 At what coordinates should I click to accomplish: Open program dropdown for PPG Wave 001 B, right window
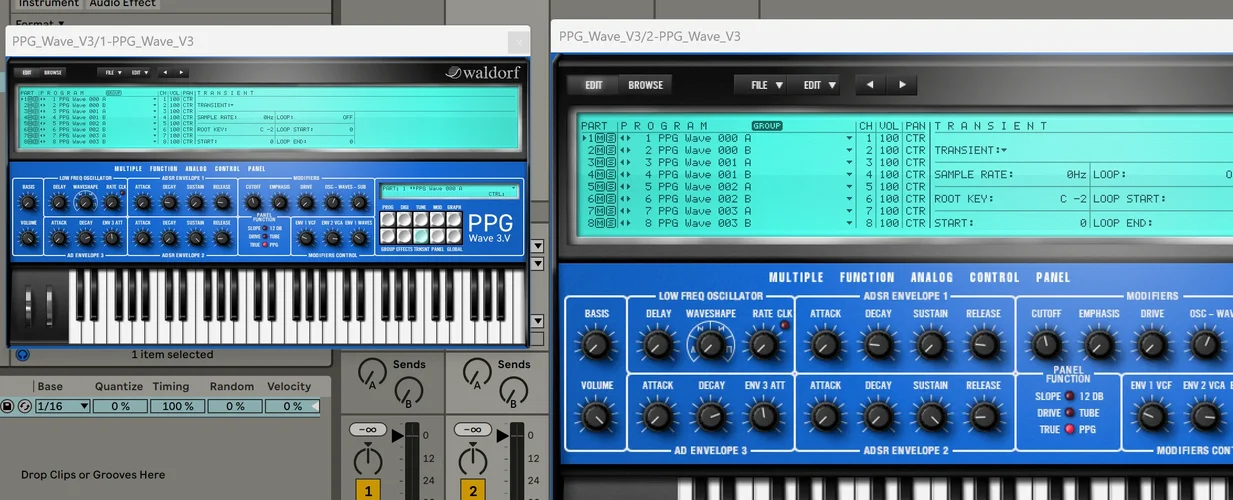pos(849,174)
